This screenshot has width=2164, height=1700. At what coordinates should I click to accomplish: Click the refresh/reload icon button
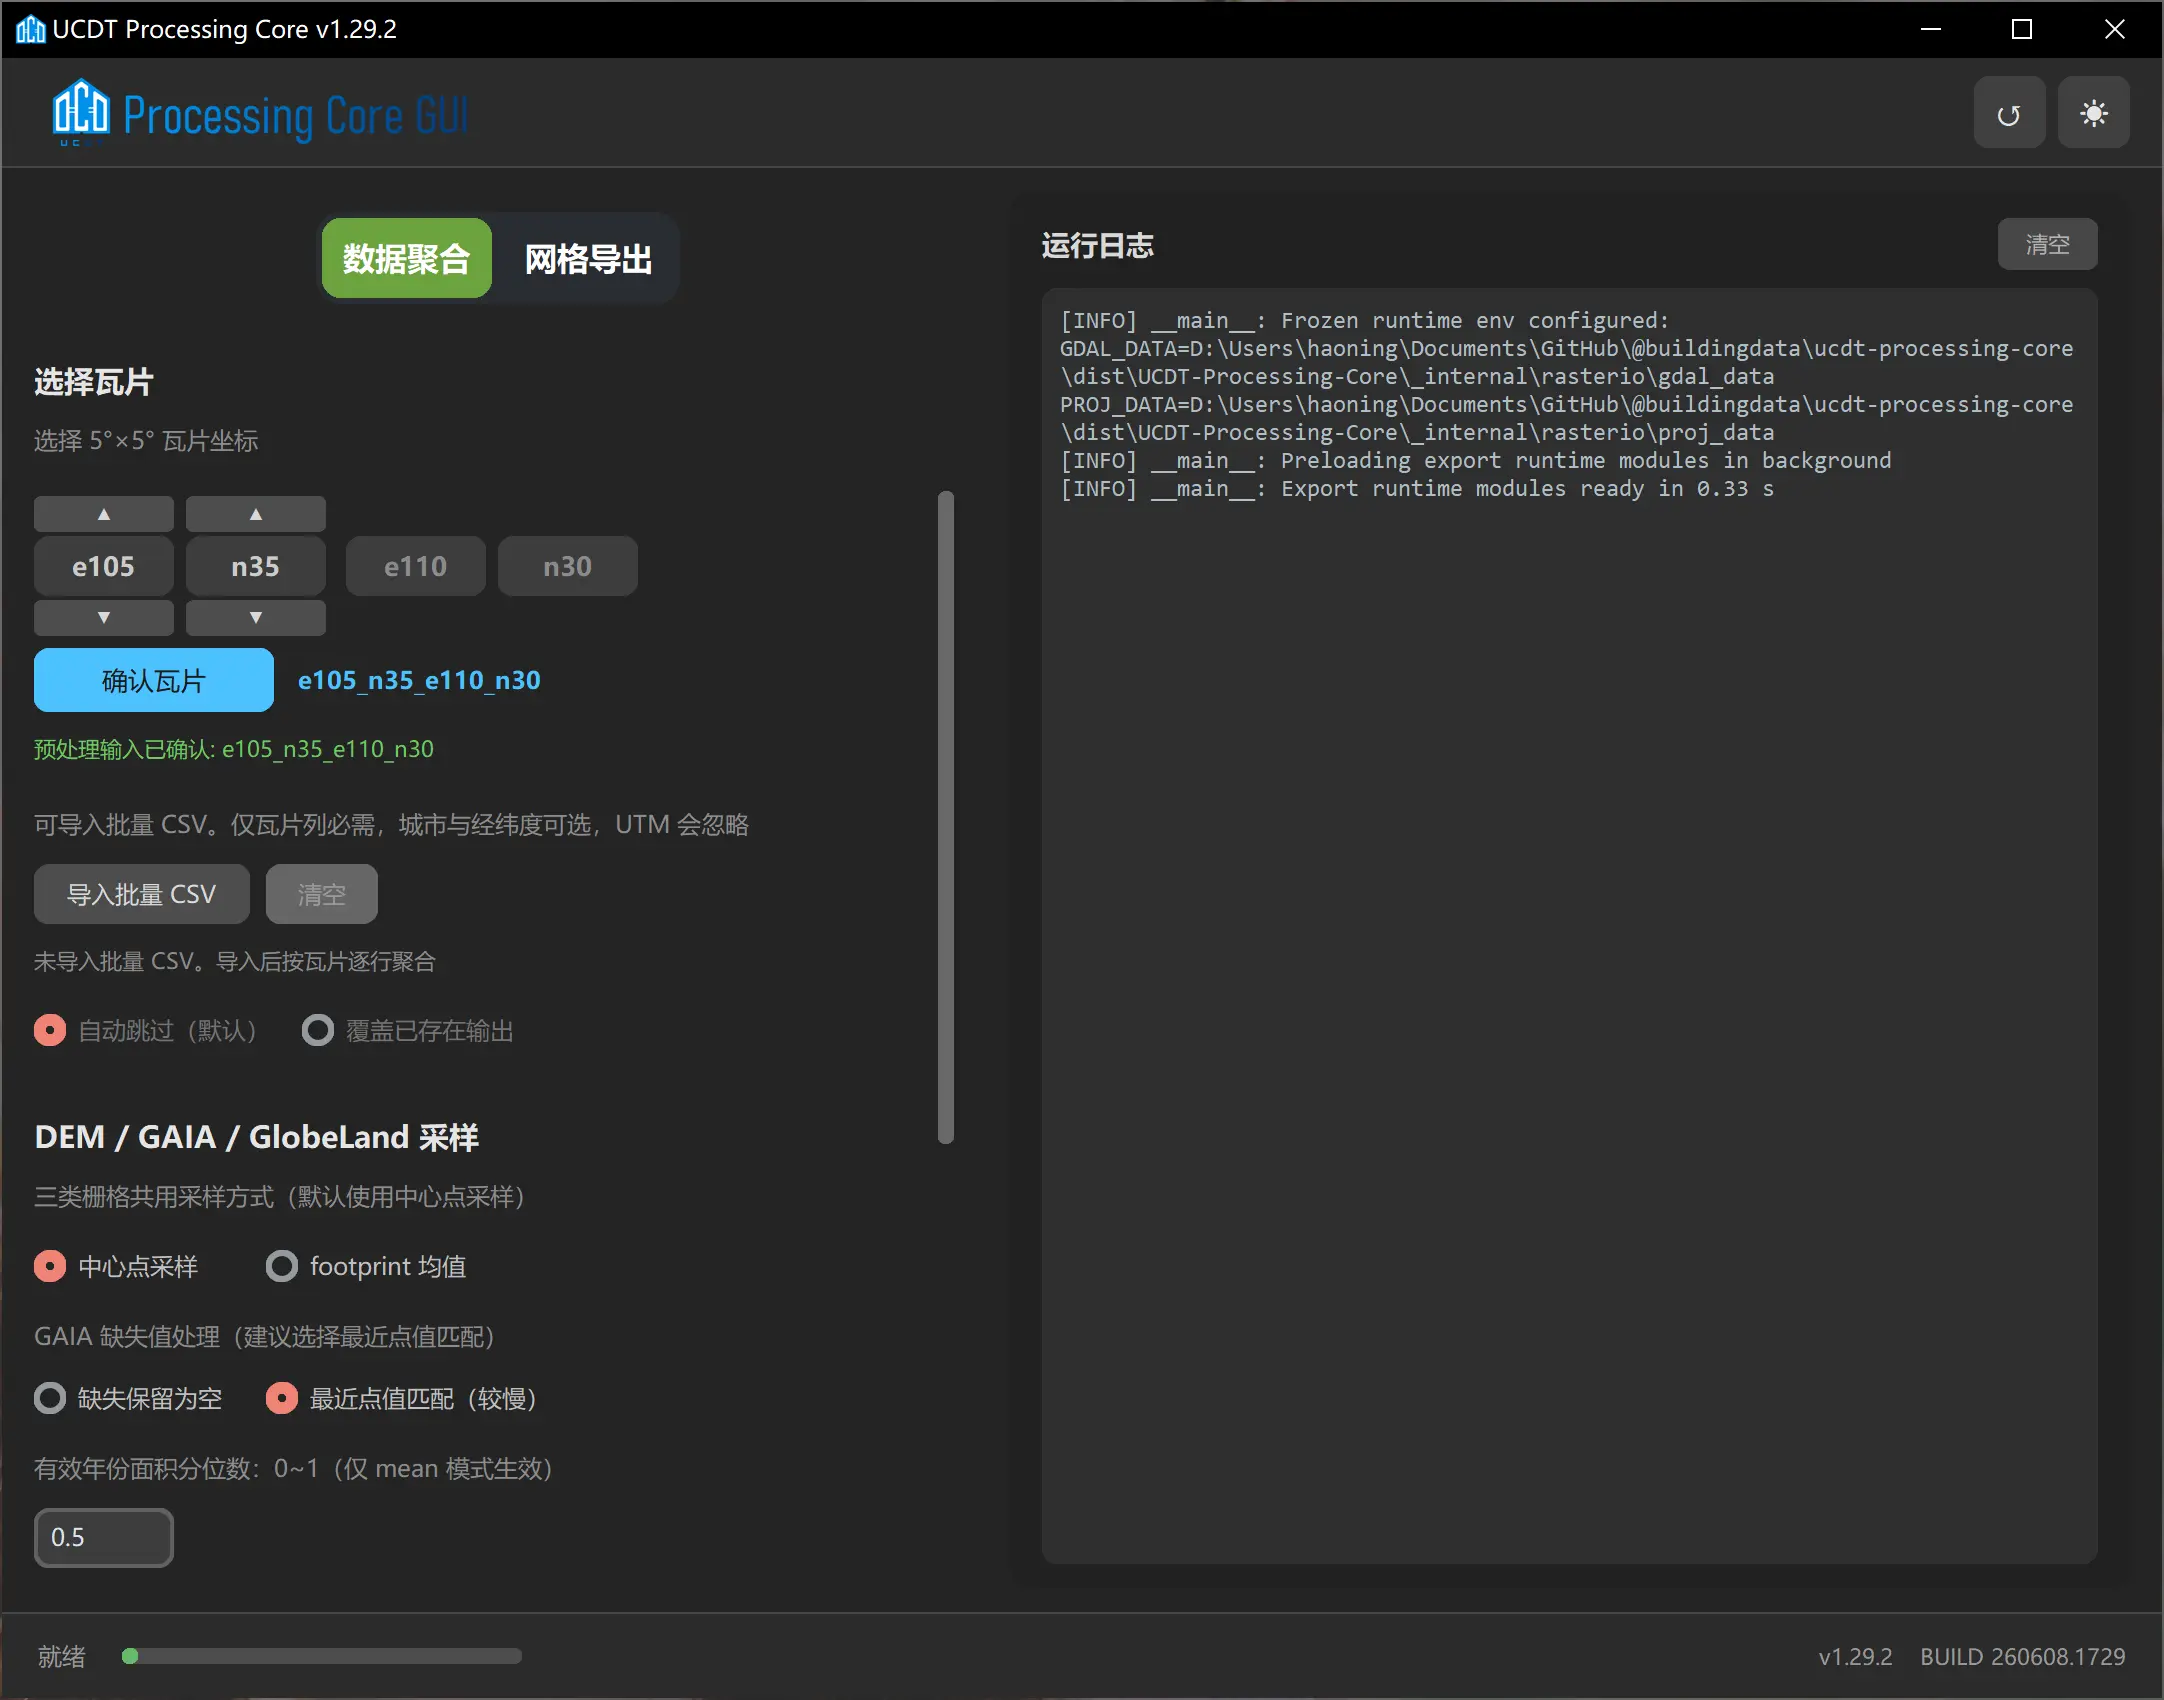[x=2009, y=113]
